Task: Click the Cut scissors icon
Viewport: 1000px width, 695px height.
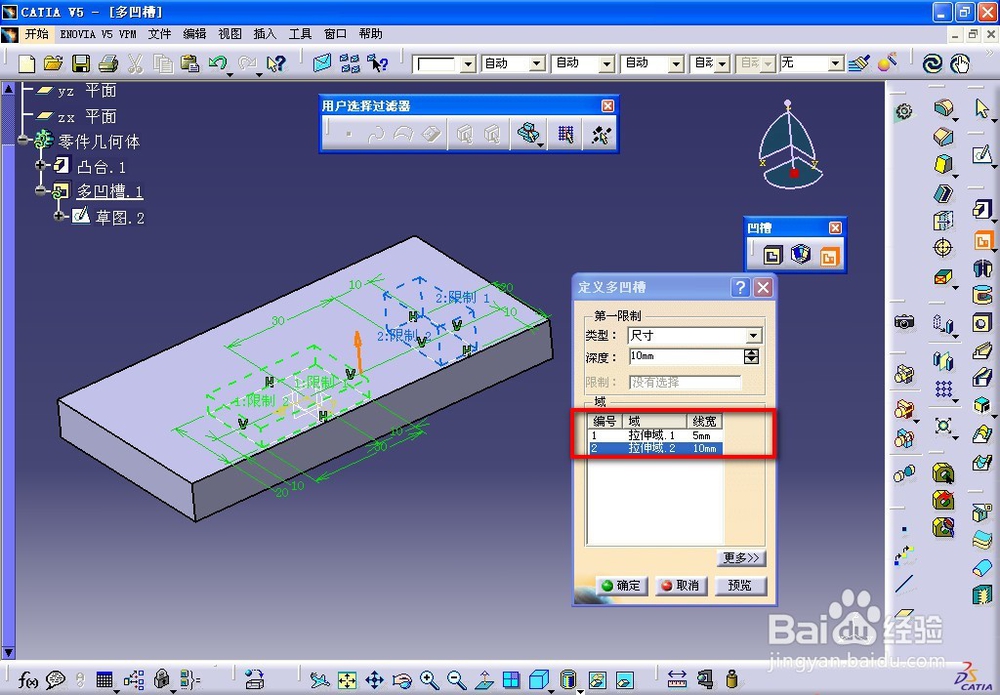Action: tap(135, 64)
